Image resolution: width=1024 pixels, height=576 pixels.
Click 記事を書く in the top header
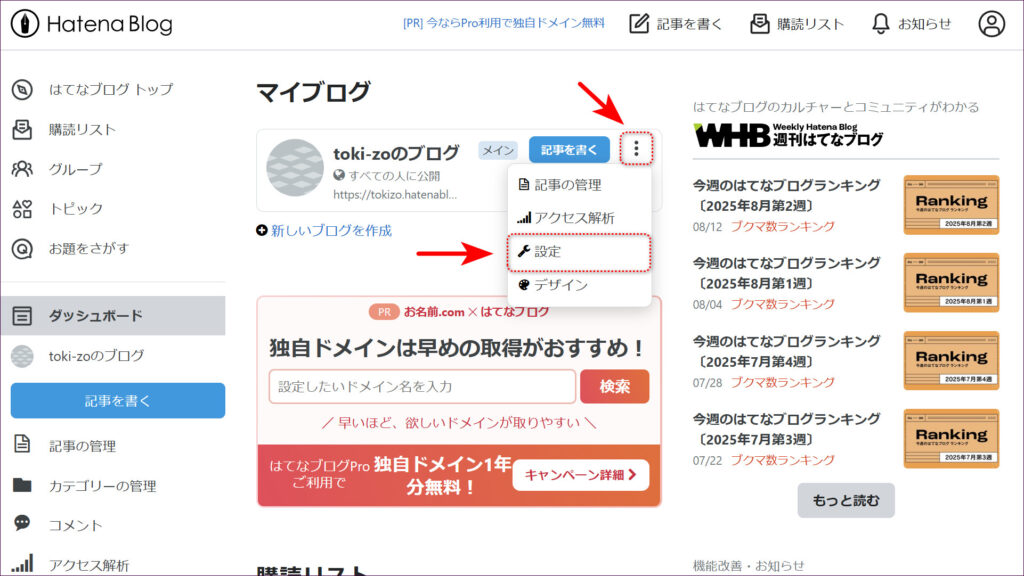click(x=676, y=24)
